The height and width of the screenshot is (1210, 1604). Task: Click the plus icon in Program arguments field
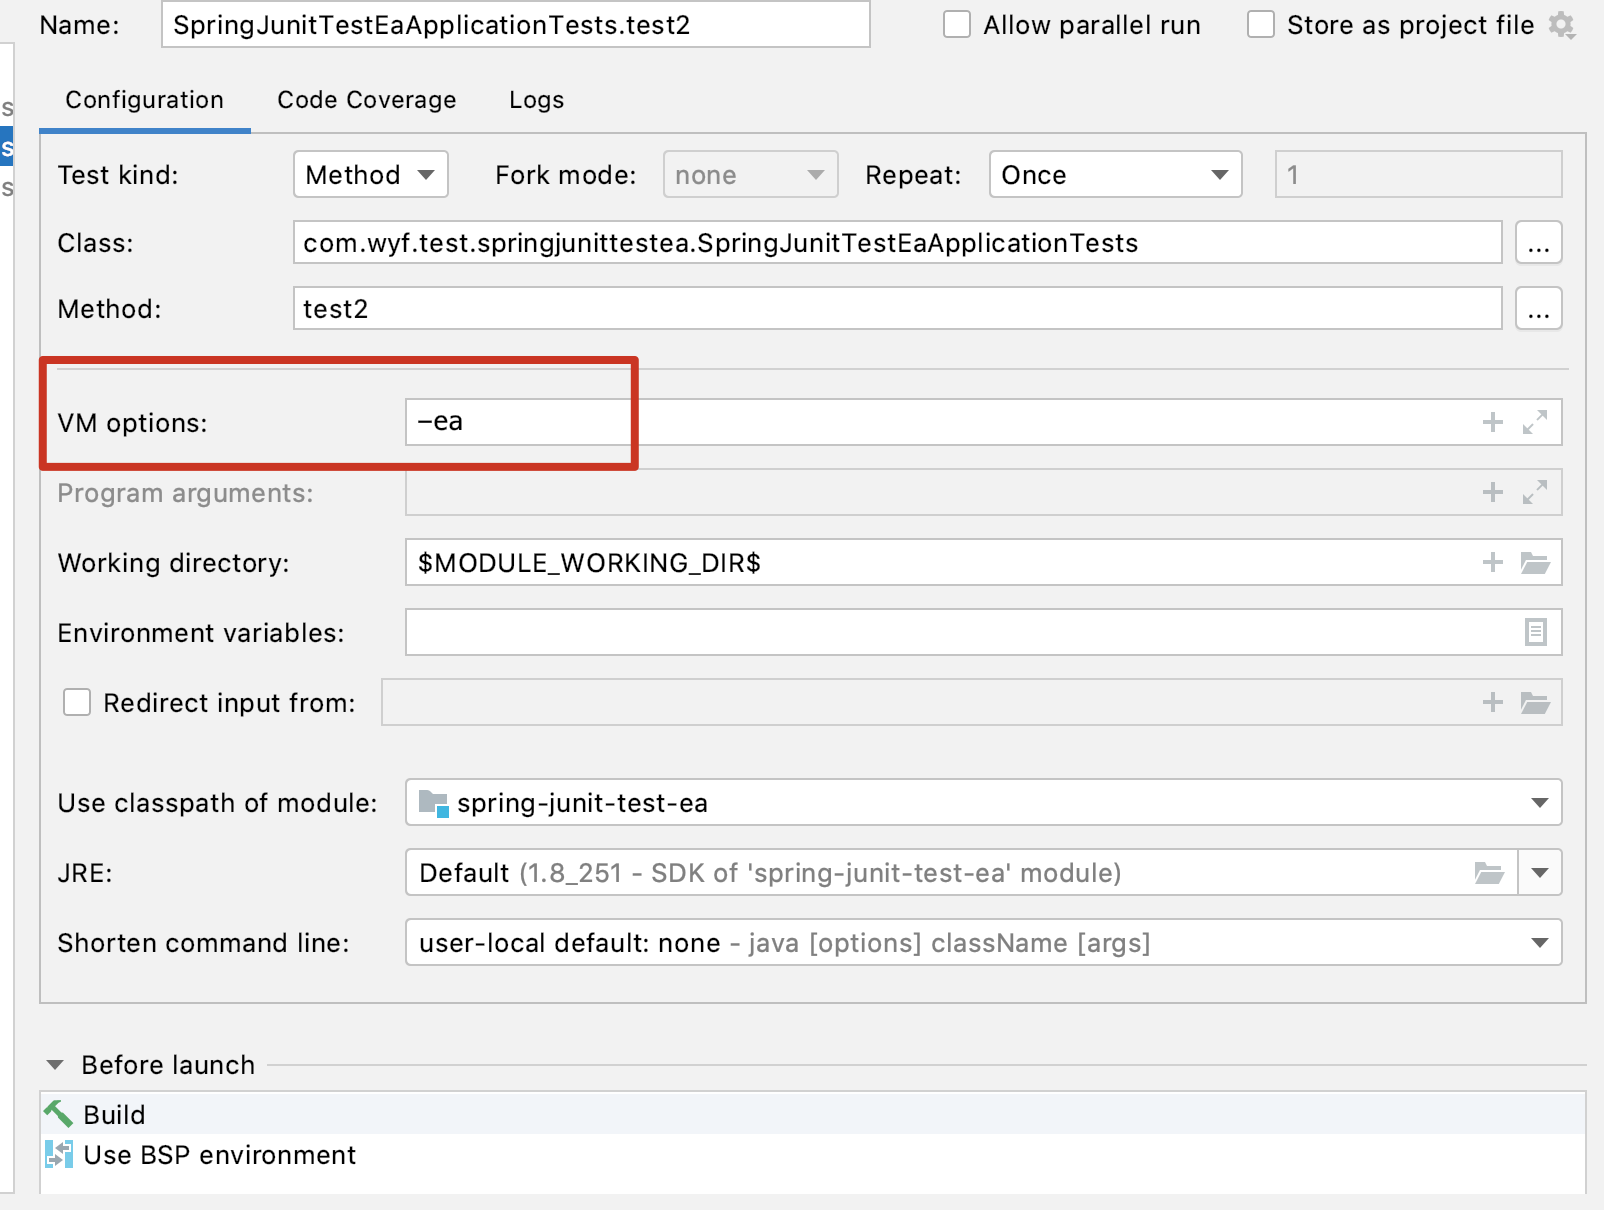tap(1493, 492)
